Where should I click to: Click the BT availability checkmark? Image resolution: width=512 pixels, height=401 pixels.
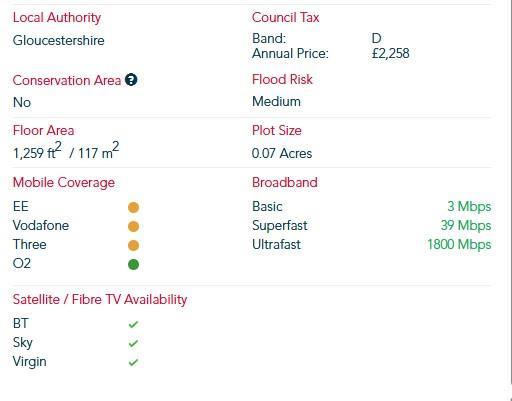(x=133, y=324)
